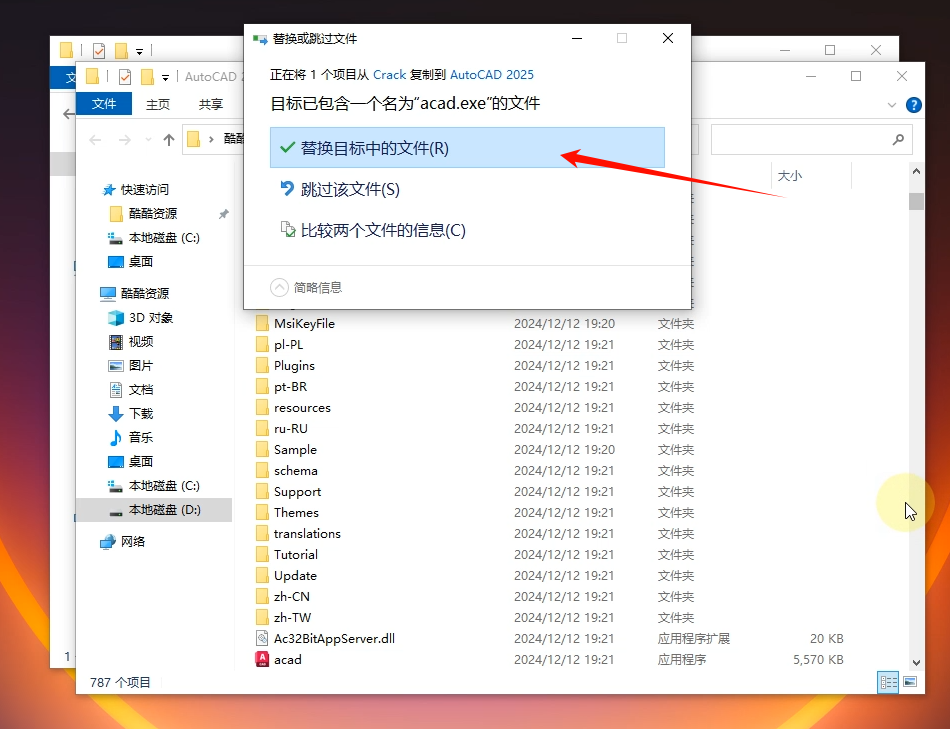Click the 网络 network icon
The image size is (950, 729).
pyautogui.click(x=108, y=541)
